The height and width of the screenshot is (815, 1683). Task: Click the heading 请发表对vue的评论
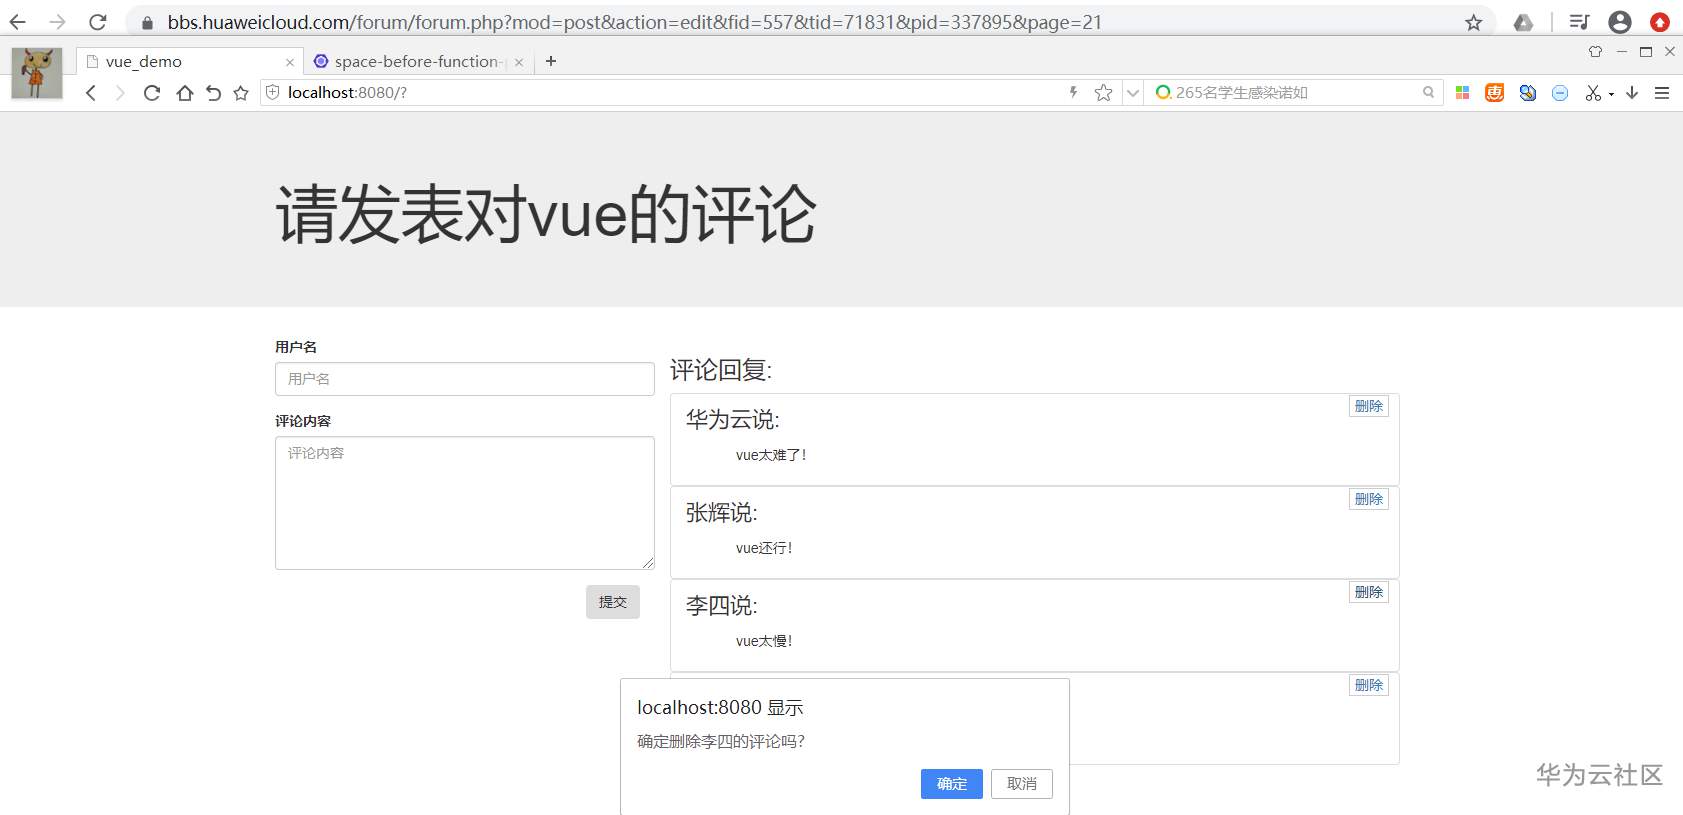coord(546,214)
